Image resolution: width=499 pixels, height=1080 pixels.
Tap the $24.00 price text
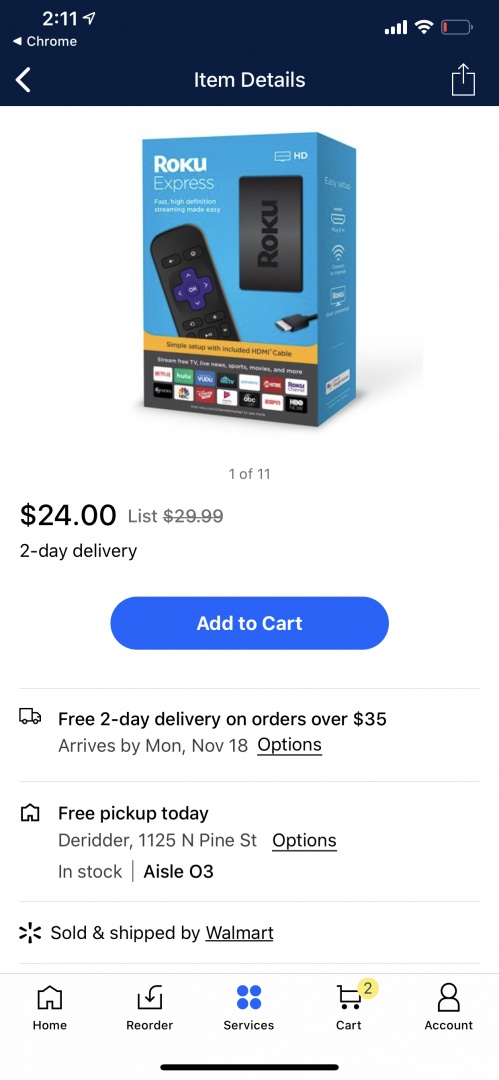point(68,515)
